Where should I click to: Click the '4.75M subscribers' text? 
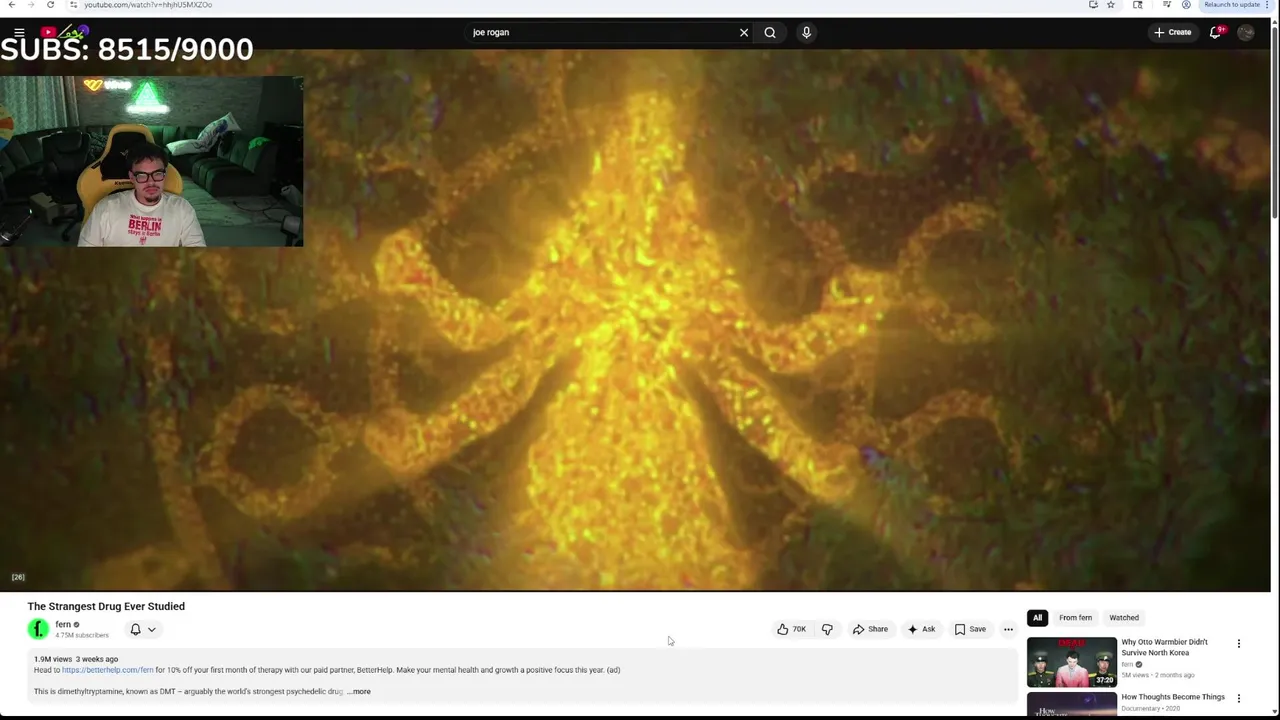[x=82, y=635]
